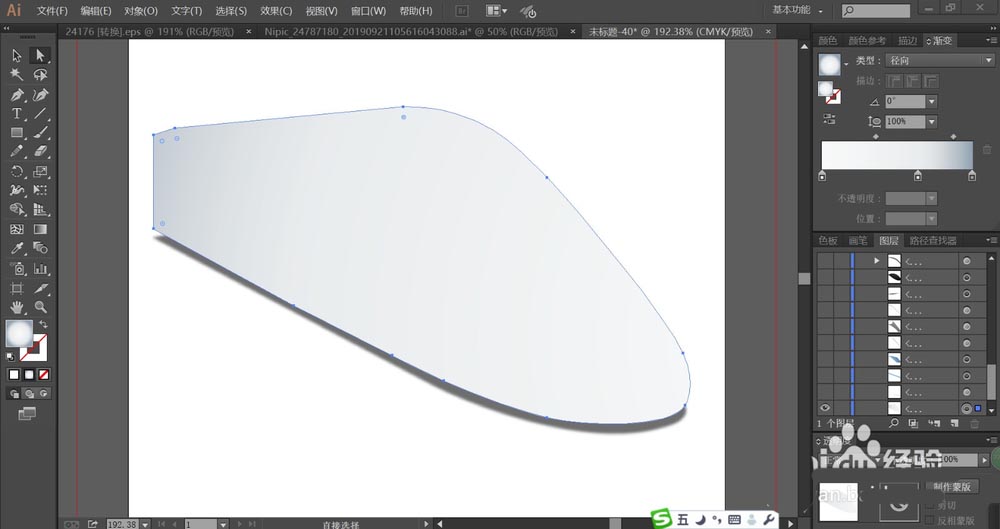Select the Hand tool
The image size is (1000, 529).
click(x=17, y=308)
